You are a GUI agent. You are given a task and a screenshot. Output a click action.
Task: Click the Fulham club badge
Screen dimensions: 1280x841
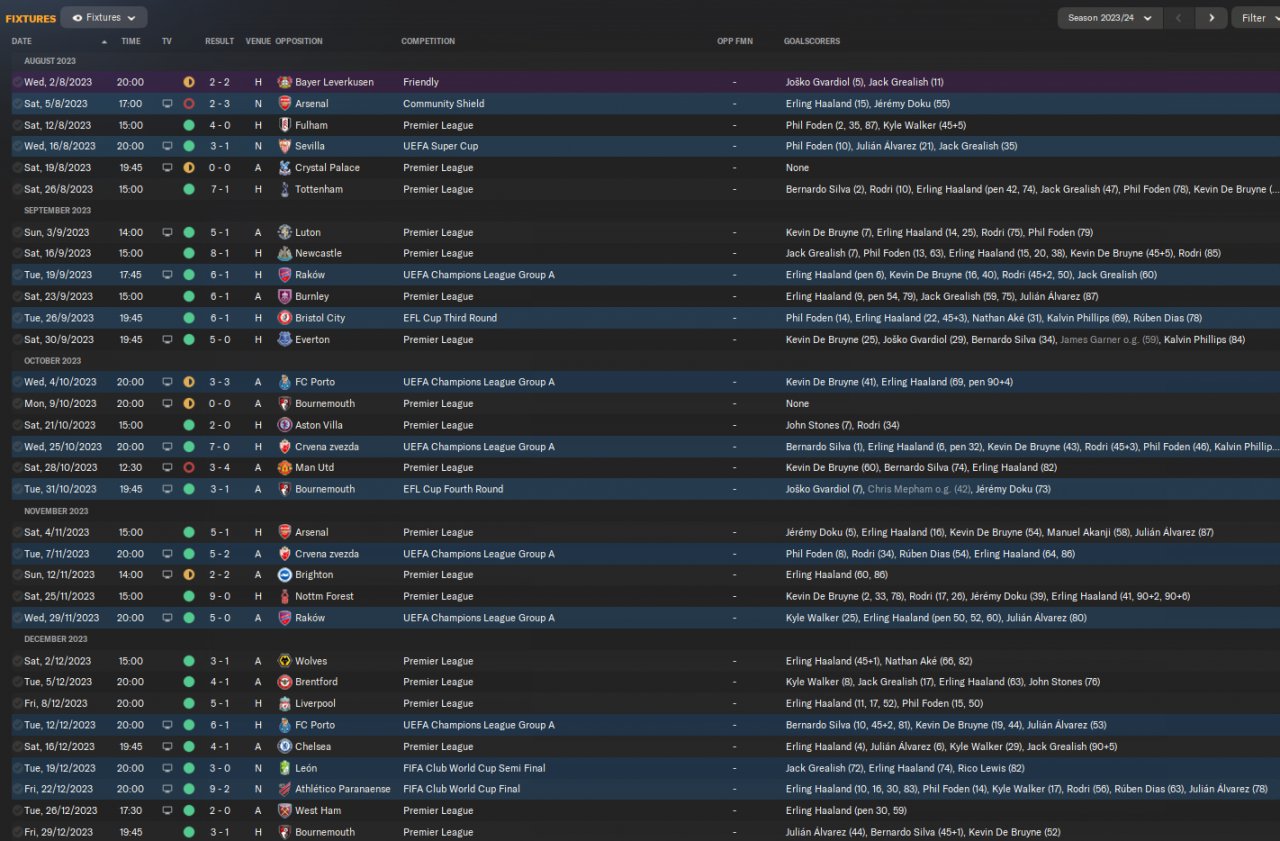(x=285, y=125)
